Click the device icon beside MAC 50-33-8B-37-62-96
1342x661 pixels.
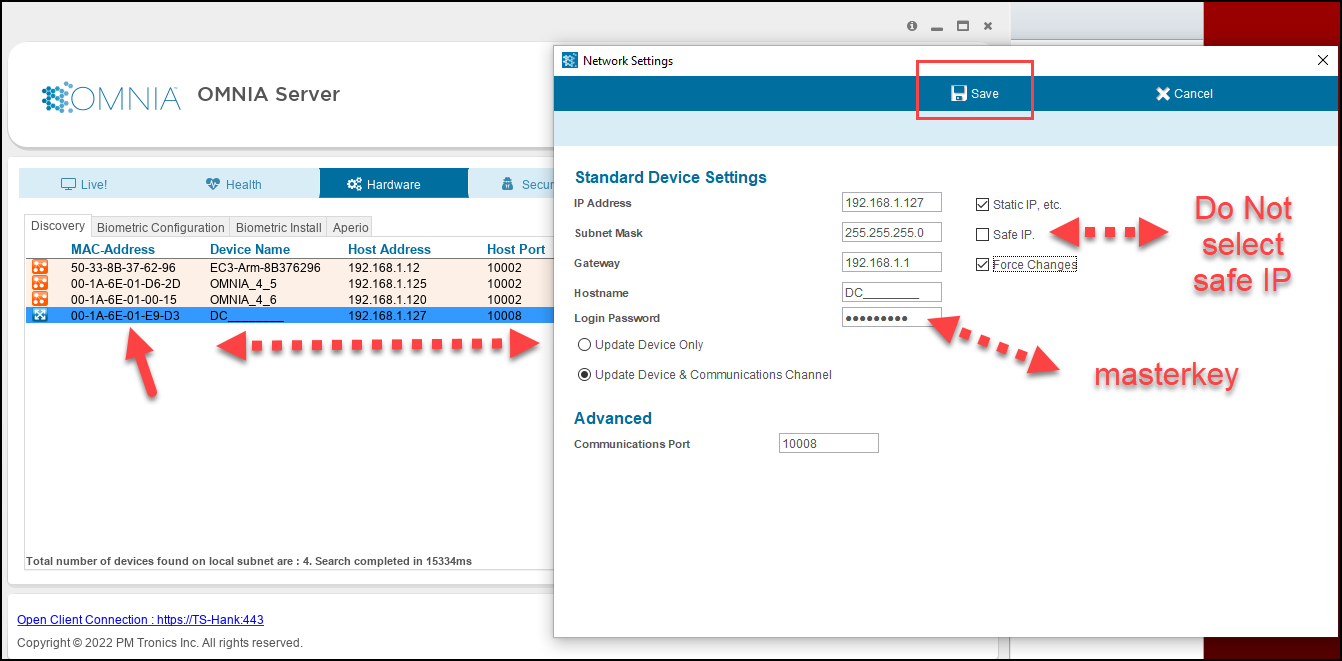pyautogui.click(x=40, y=268)
